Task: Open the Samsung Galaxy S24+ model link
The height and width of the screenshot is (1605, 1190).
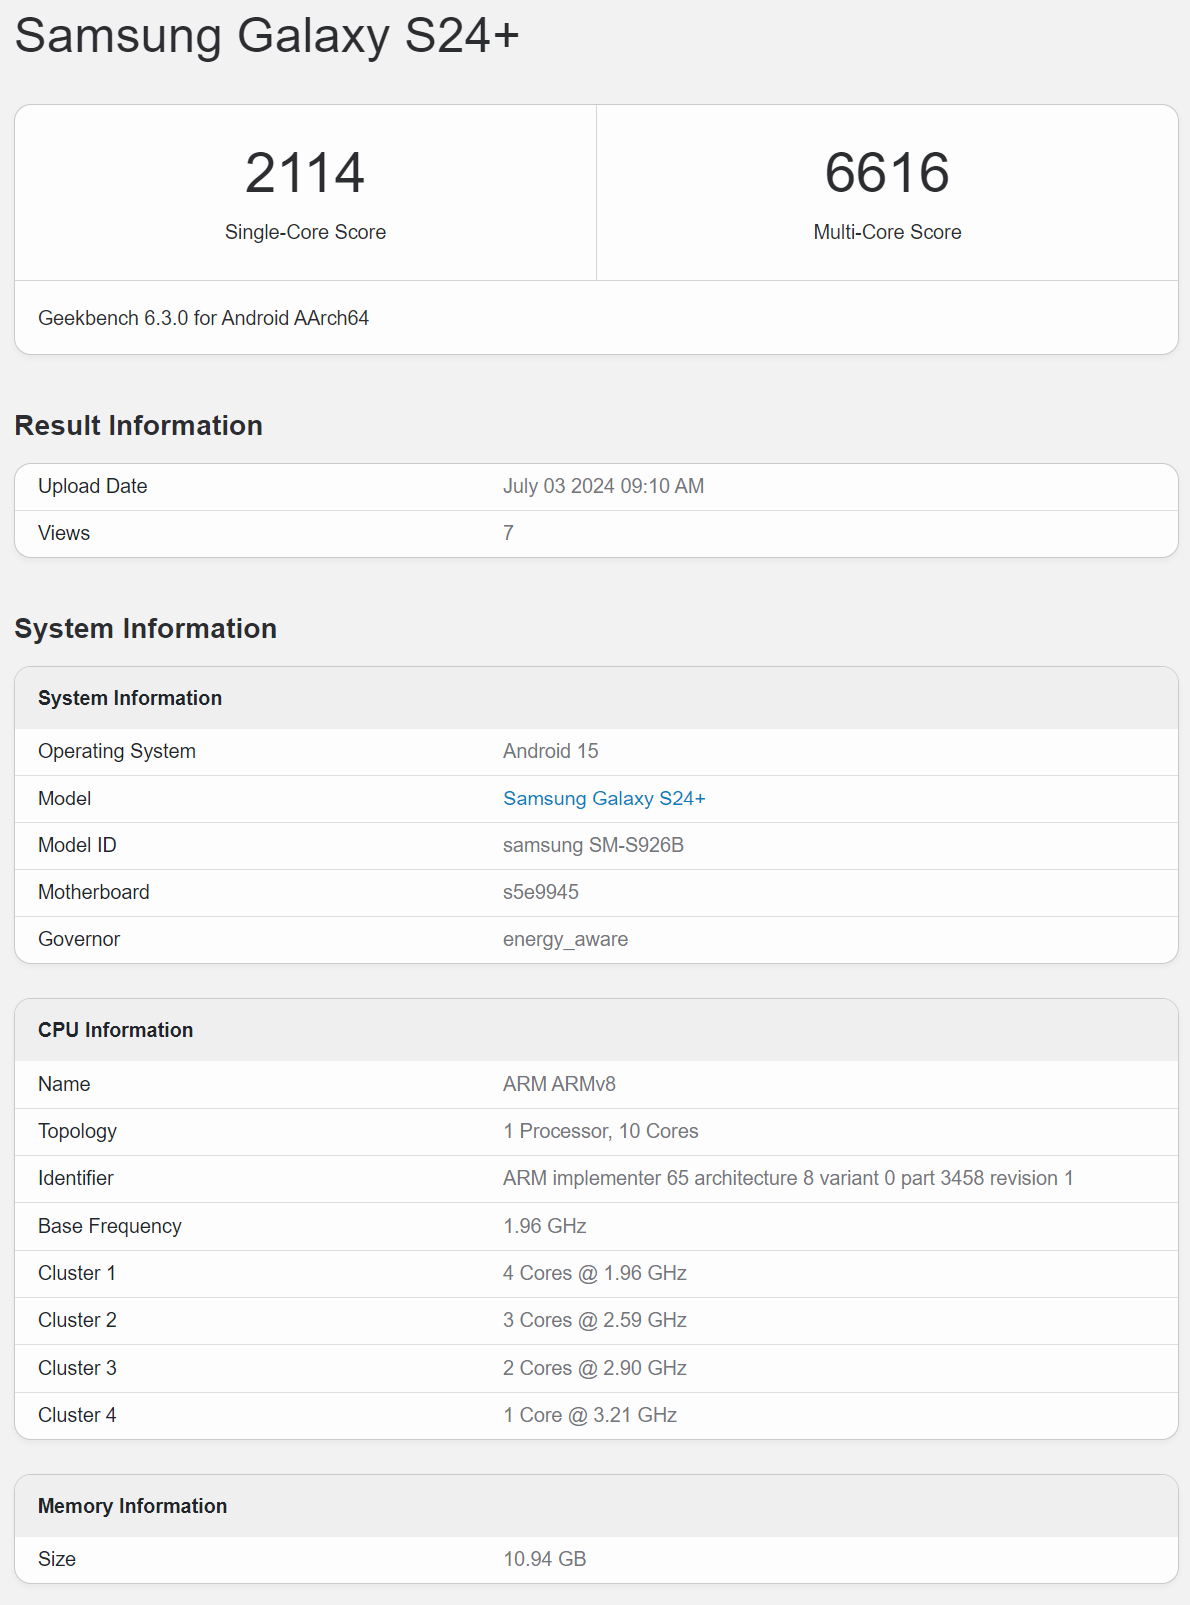Action: [x=604, y=798]
